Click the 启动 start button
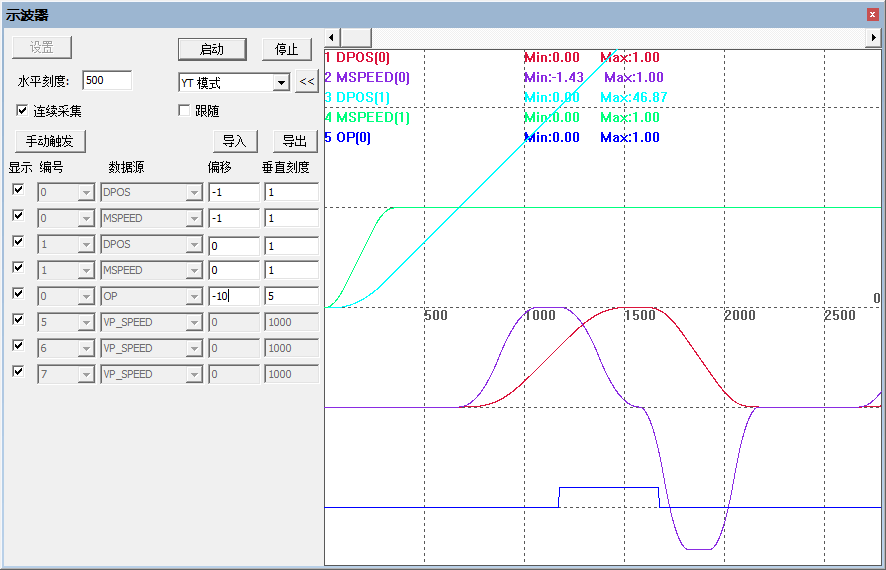The width and height of the screenshot is (886, 570). [x=212, y=49]
